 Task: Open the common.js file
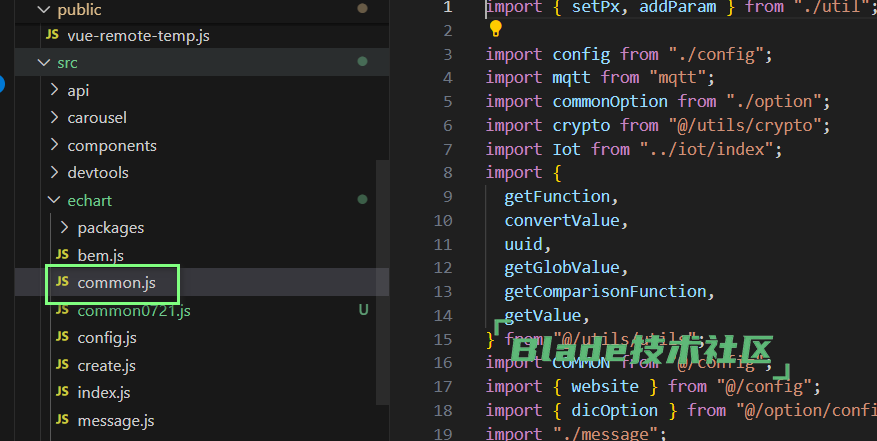click(x=116, y=283)
